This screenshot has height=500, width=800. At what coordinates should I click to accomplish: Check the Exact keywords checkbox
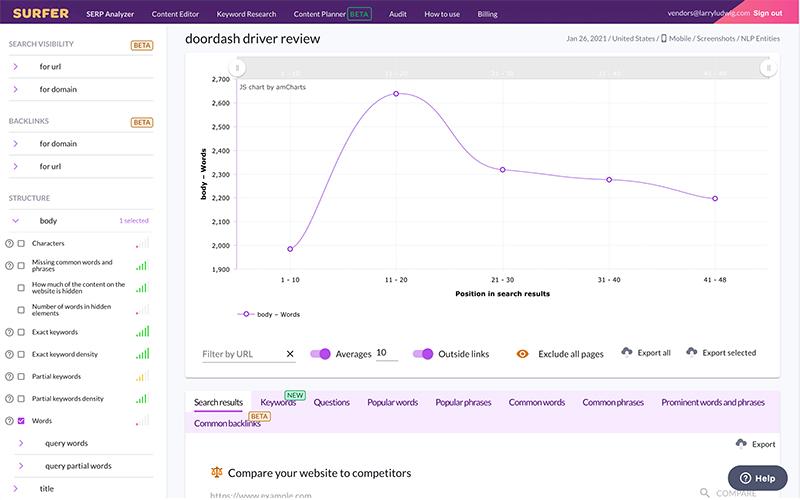coord(21,332)
